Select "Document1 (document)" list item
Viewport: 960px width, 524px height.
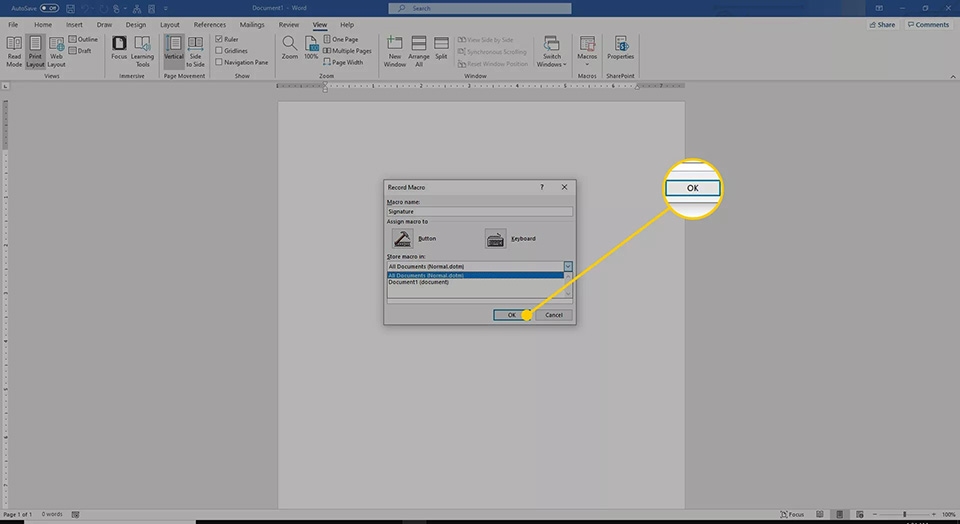tap(475, 282)
